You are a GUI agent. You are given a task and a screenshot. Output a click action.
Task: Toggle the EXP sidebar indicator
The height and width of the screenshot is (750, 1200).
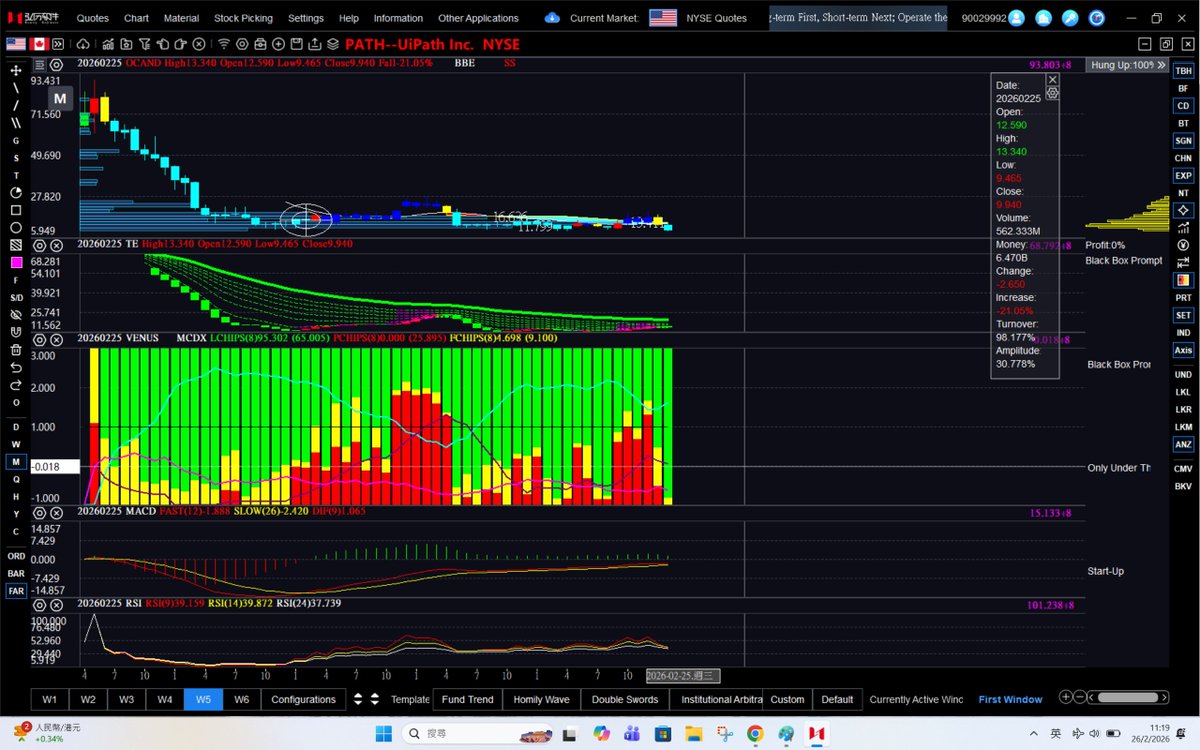point(1183,176)
